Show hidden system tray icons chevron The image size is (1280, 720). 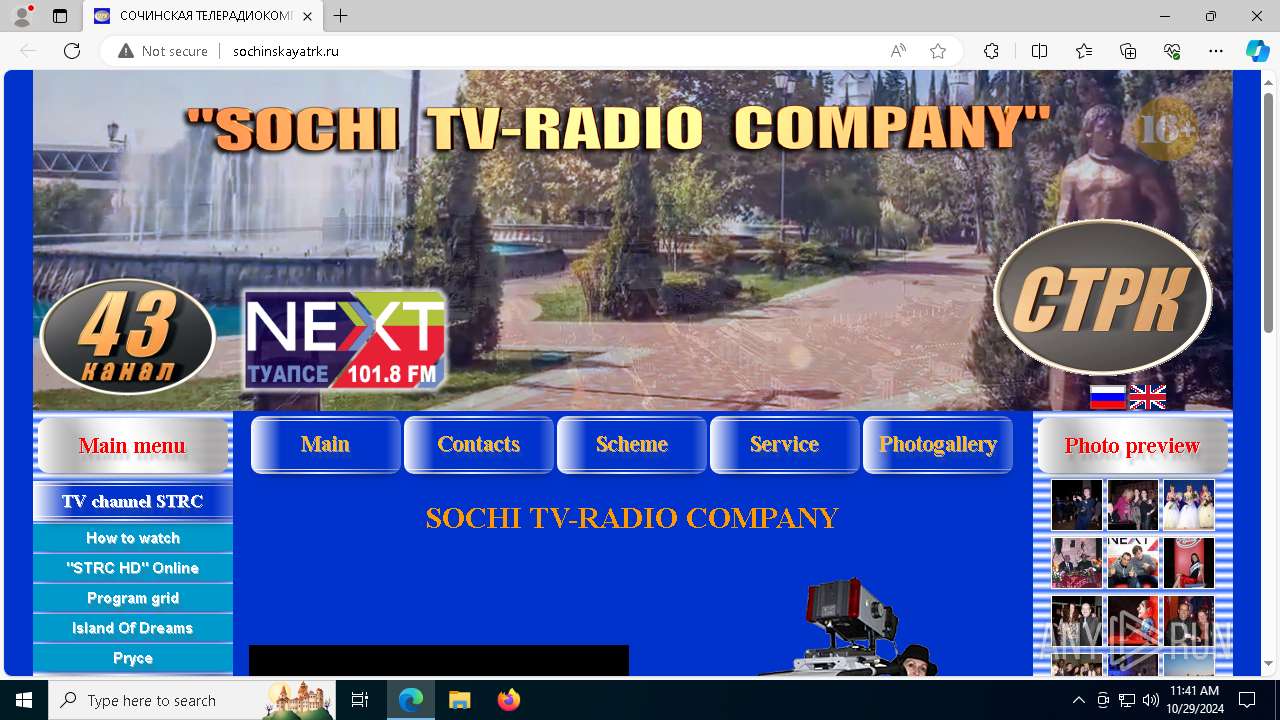pyautogui.click(x=1078, y=700)
